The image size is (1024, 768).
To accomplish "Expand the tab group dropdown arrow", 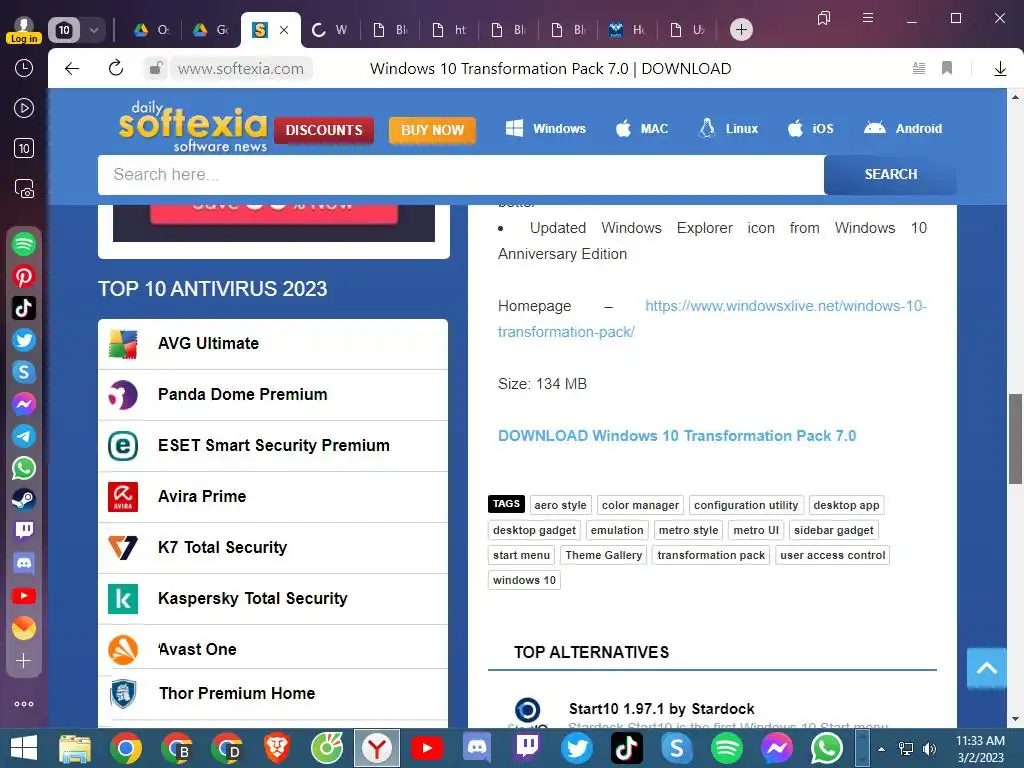I will coord(93,30).
